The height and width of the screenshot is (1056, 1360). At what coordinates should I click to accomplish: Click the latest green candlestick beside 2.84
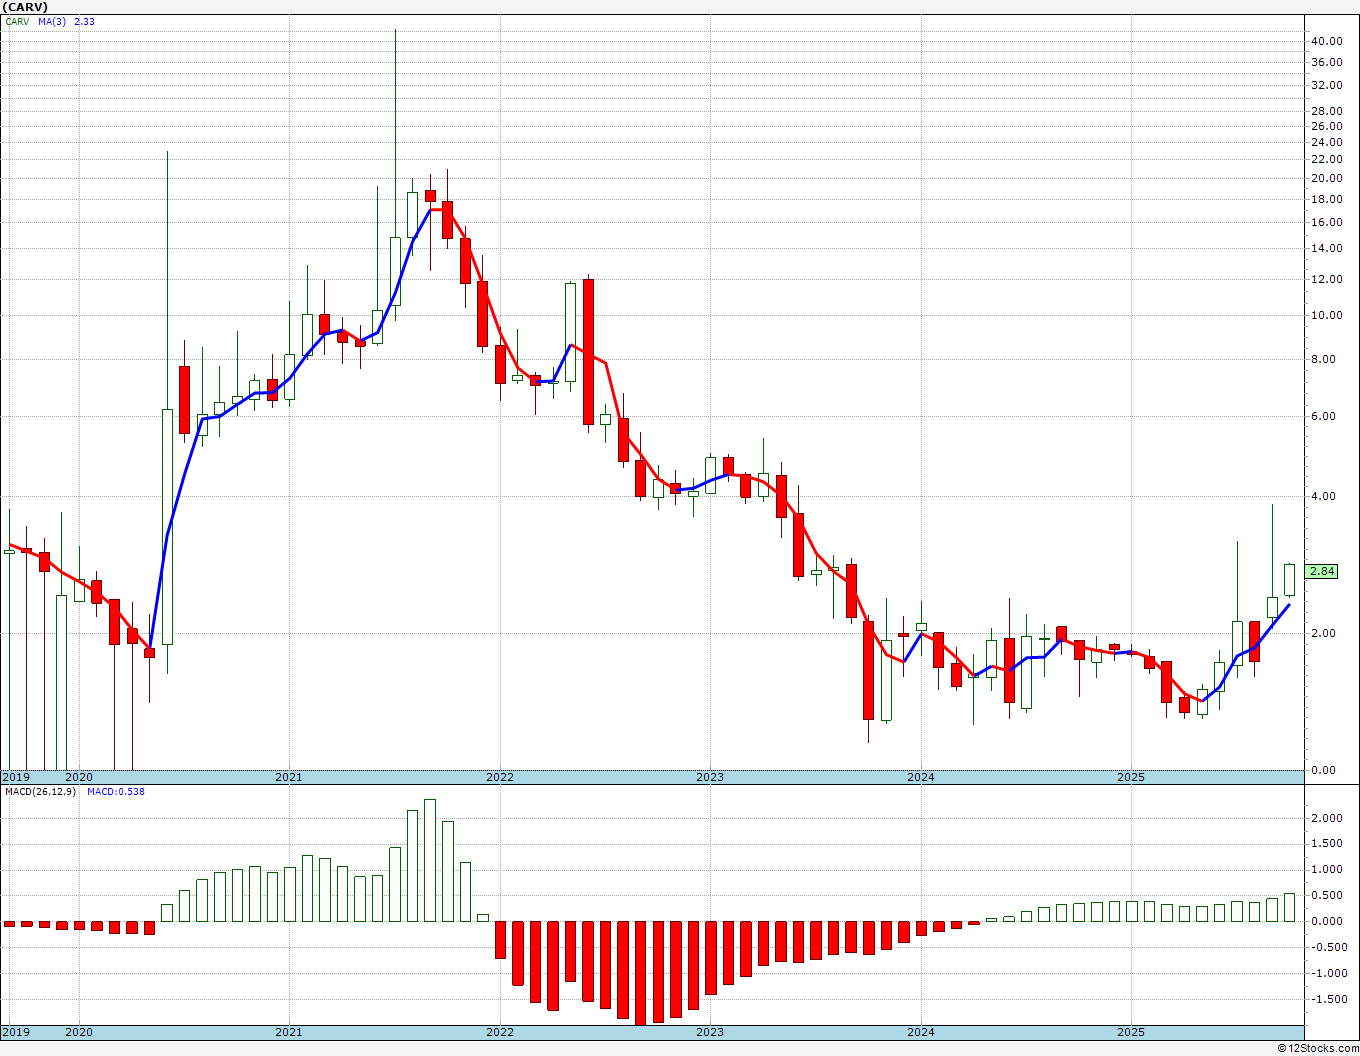coord(1290,580)
